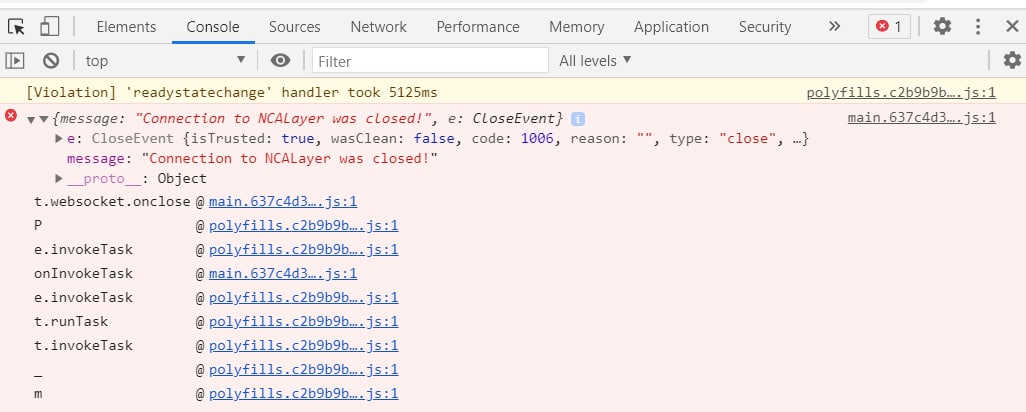Open the top JavaScript context dropdown
Image resolution: width=1026 pixels, height=412 pixels.
point(166,61)
